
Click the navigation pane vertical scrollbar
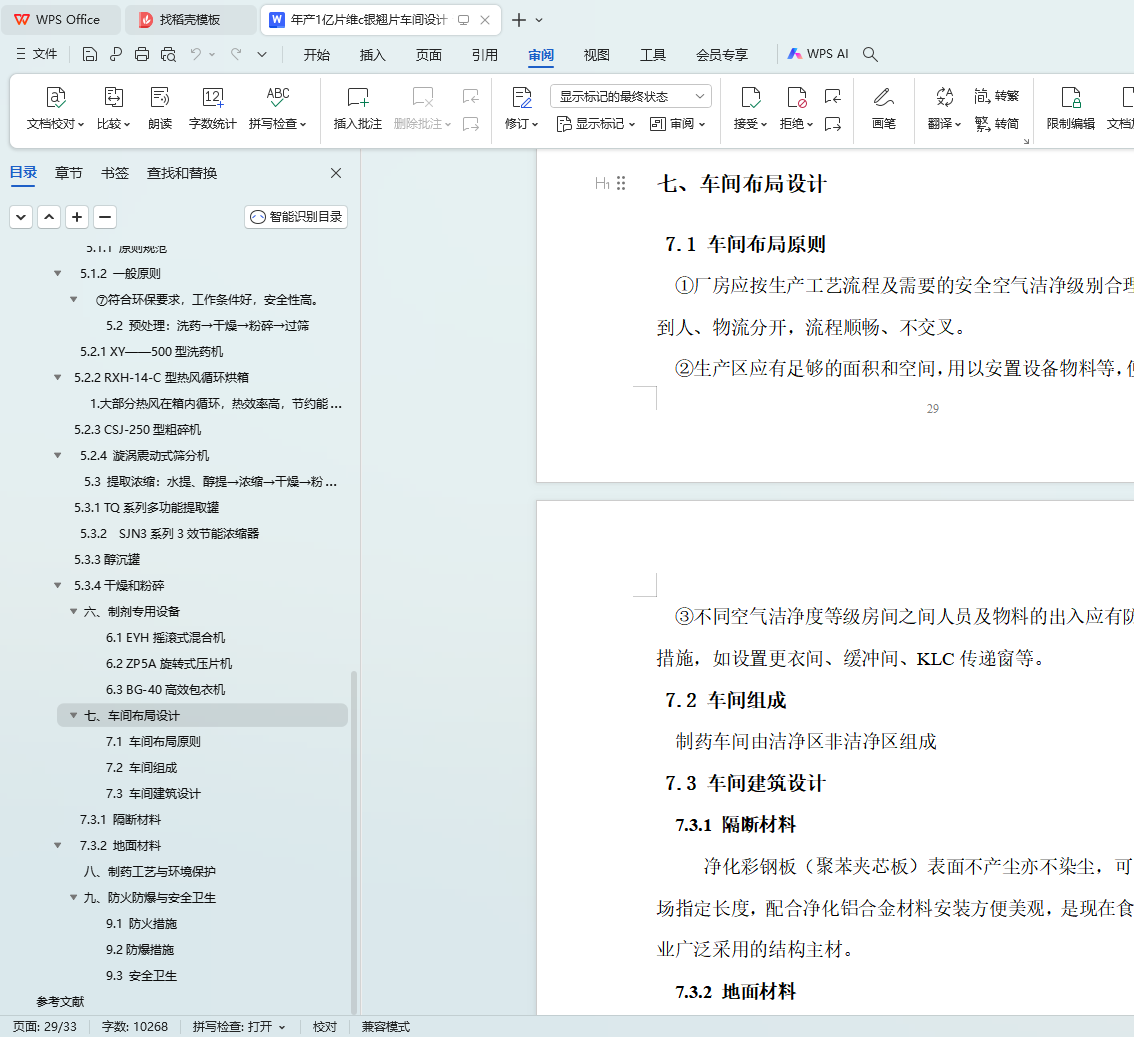pos(353,840)
